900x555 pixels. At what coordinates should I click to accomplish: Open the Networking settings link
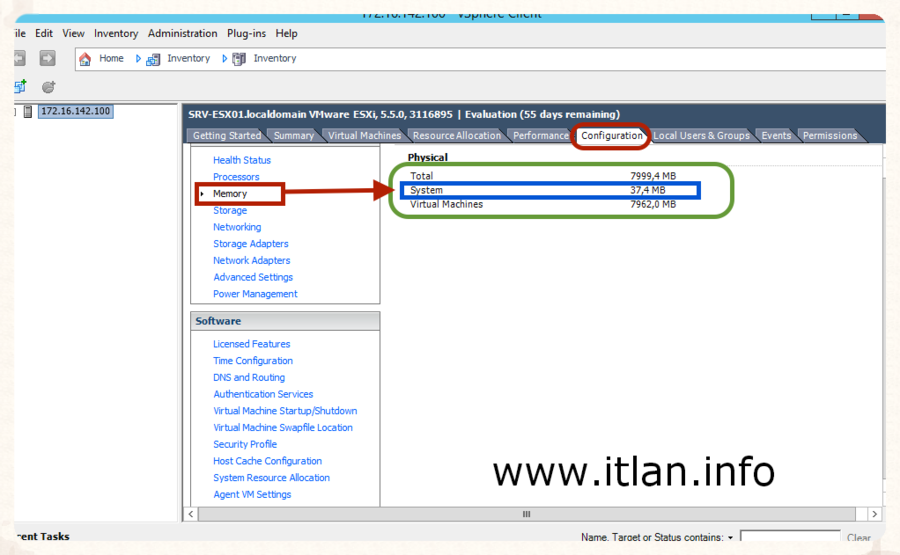tap(237, 227)
